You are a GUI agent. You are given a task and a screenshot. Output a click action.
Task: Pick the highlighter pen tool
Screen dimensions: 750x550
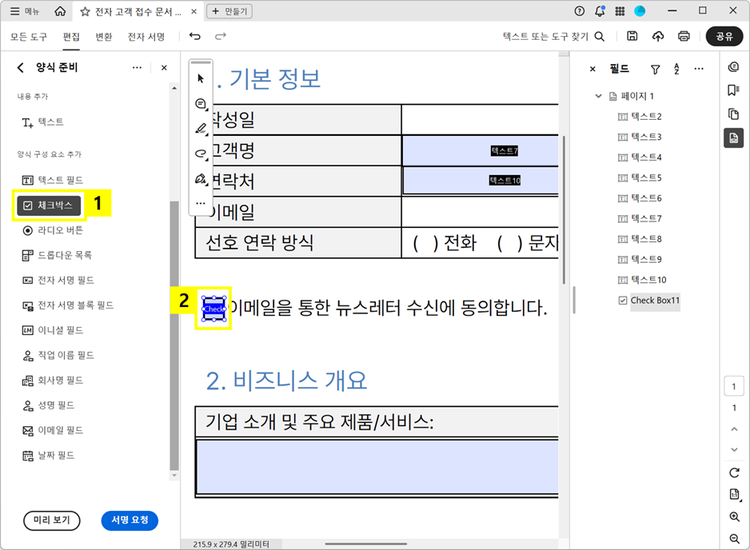(200, 129)
